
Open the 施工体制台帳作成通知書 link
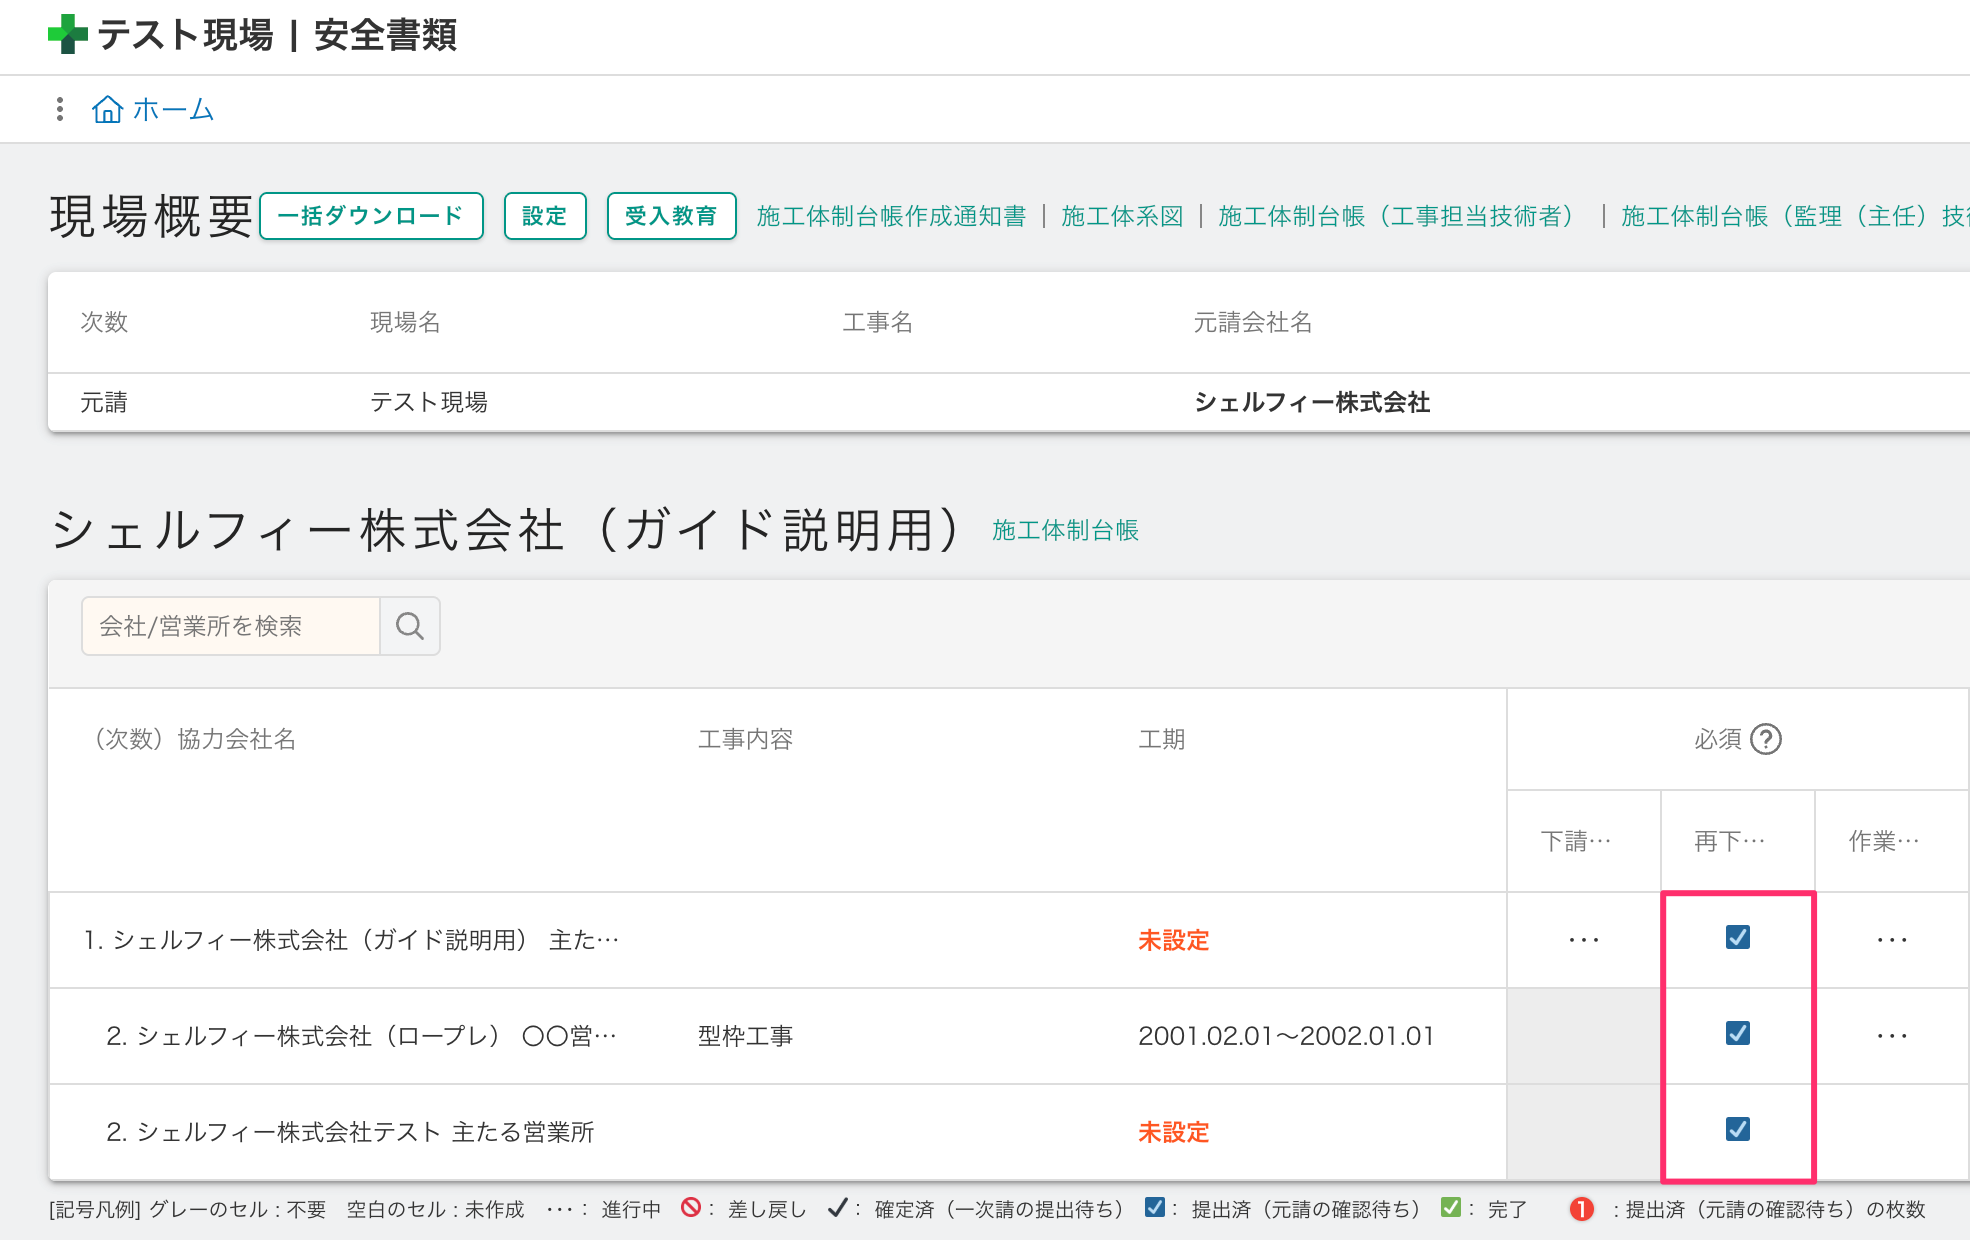[x=891, y=216]
